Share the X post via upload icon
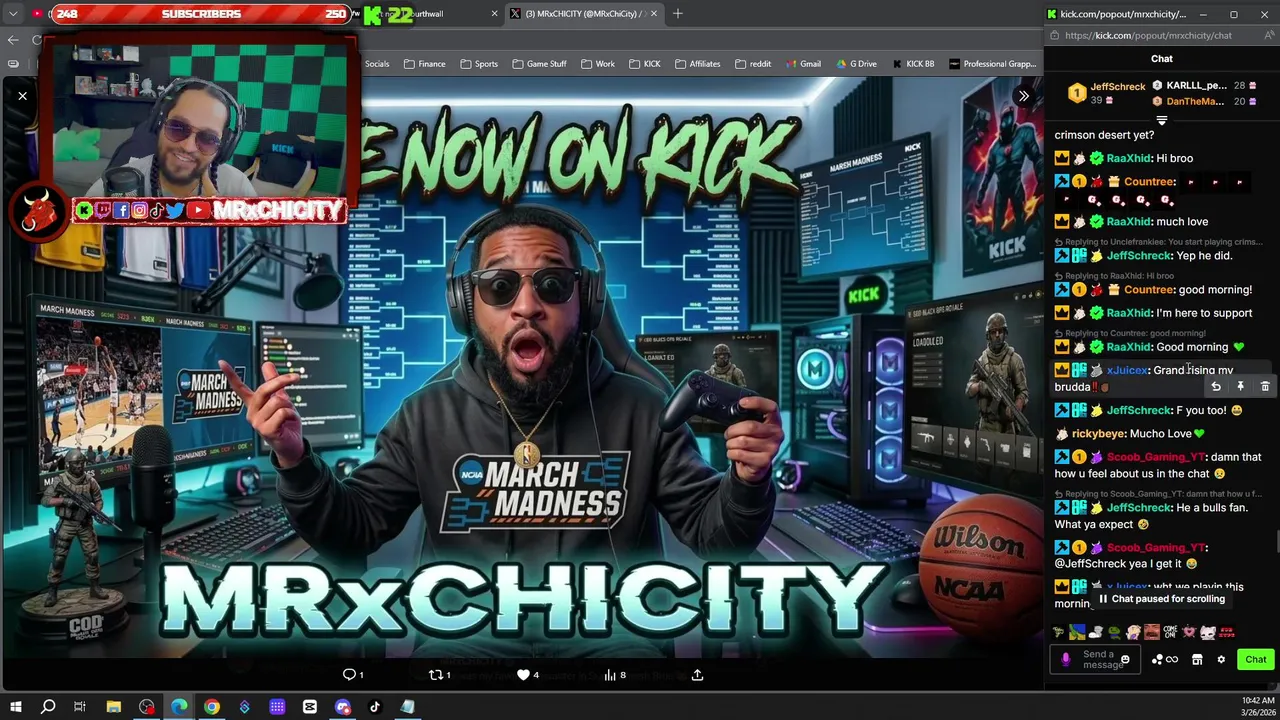The width and height of the screenshot is (1280, 720). pyautogui.click(x=697, y=675)
